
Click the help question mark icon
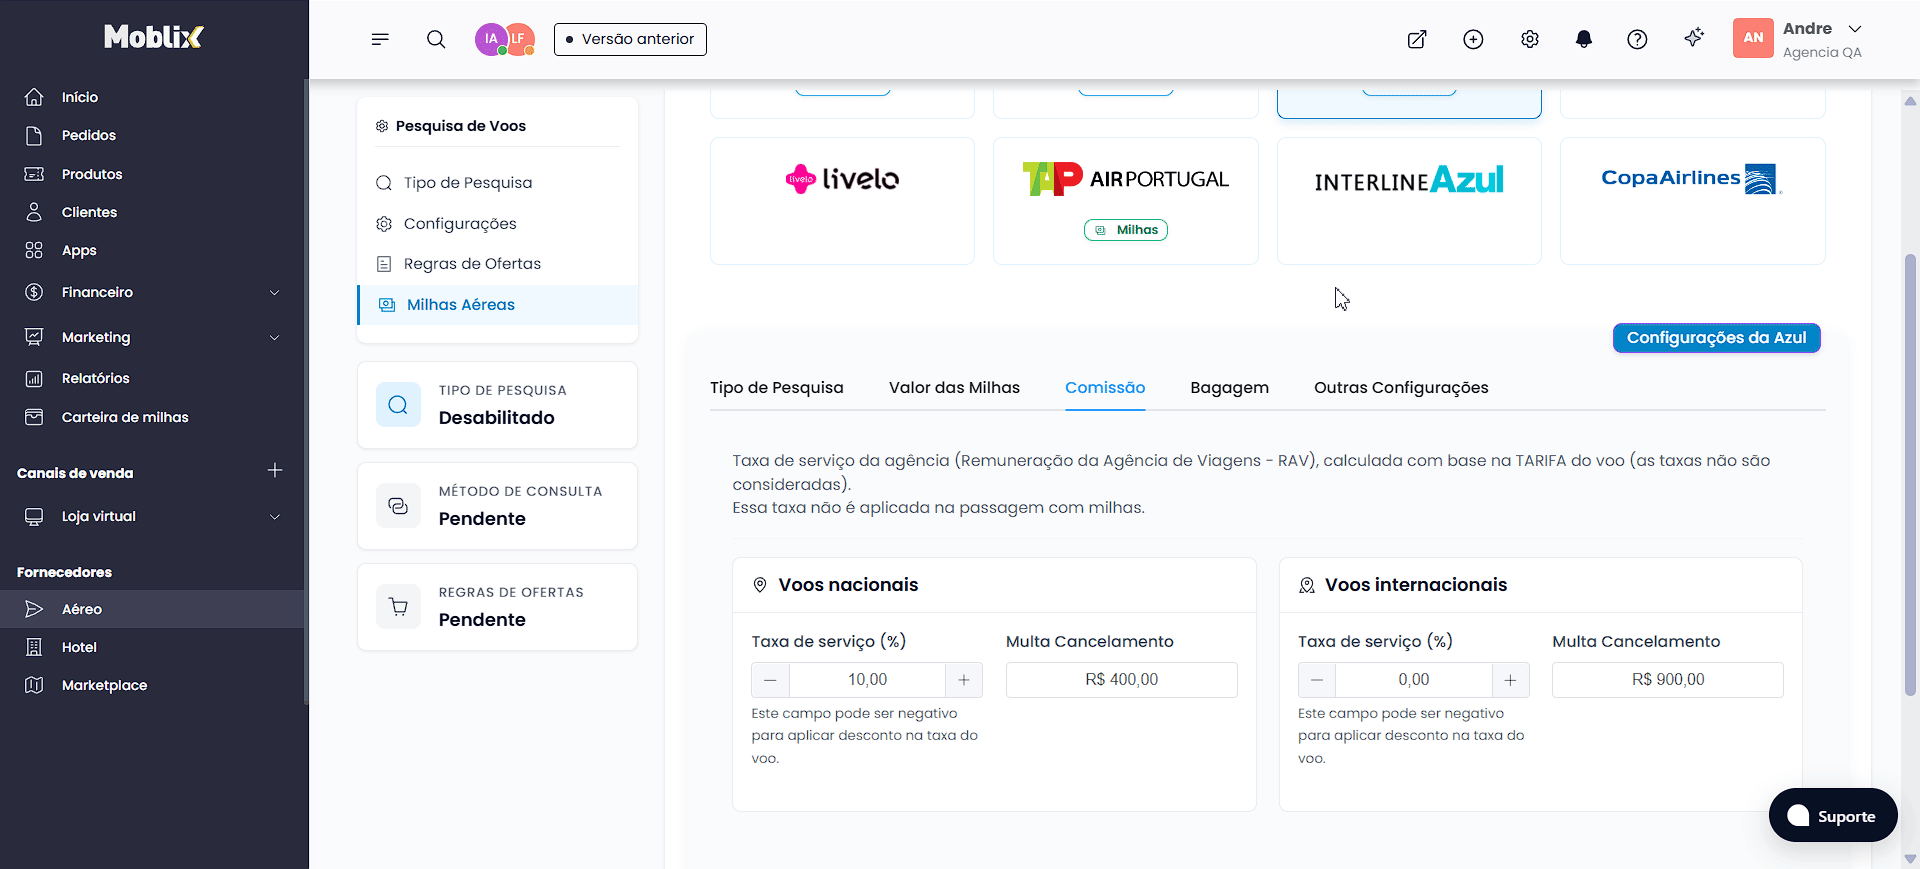click(x=1637, y=39)
